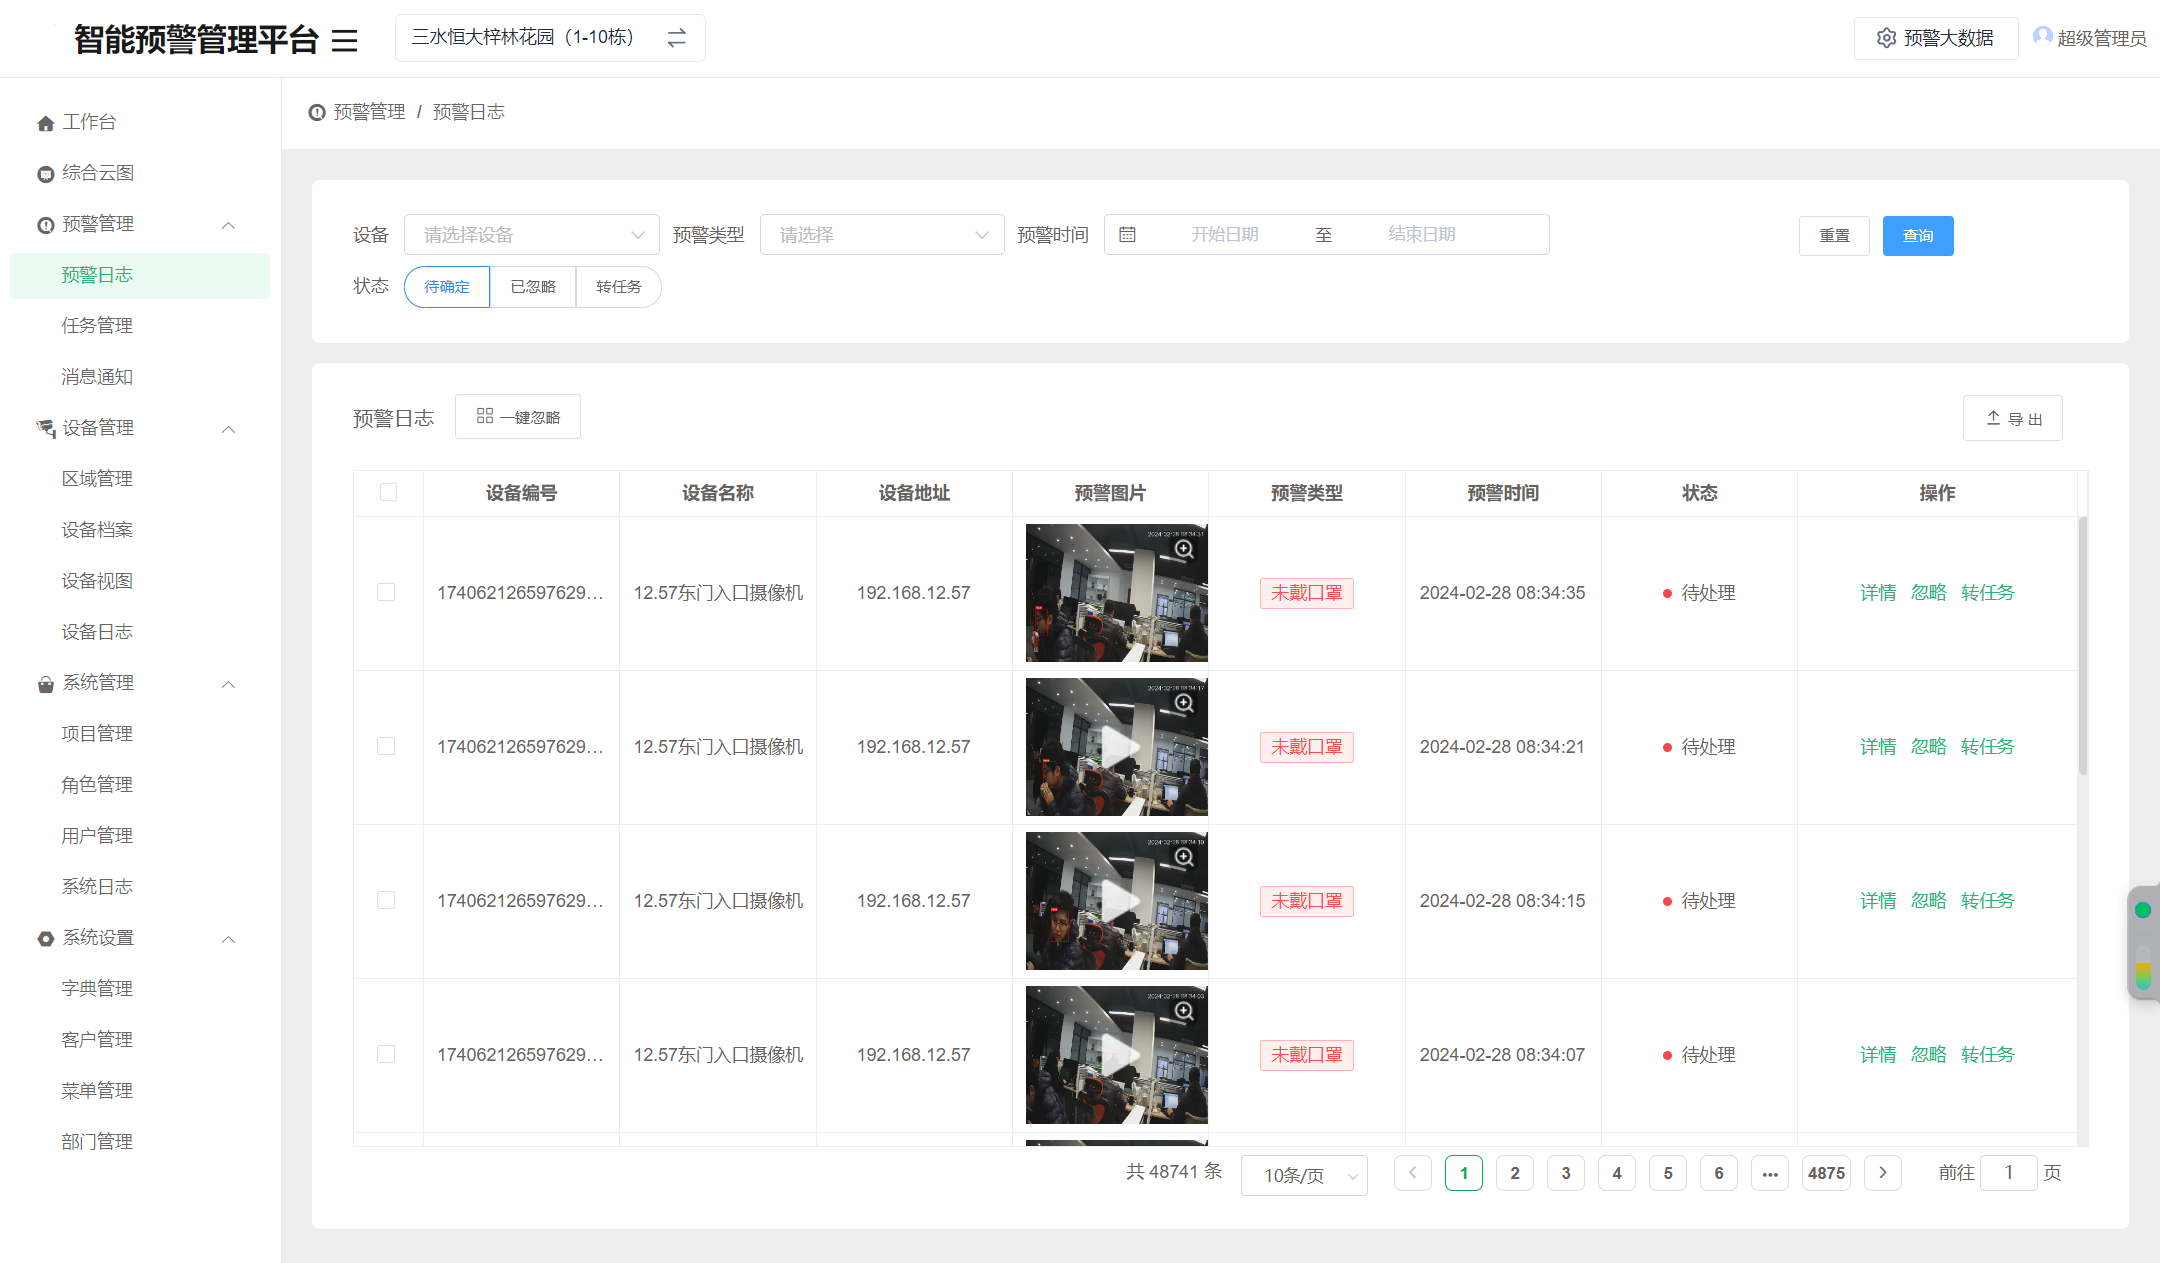Toggle the select-all header checkbox
Image resolution: width=2160 pixels, height=1263 pixels.
[388, 492]
